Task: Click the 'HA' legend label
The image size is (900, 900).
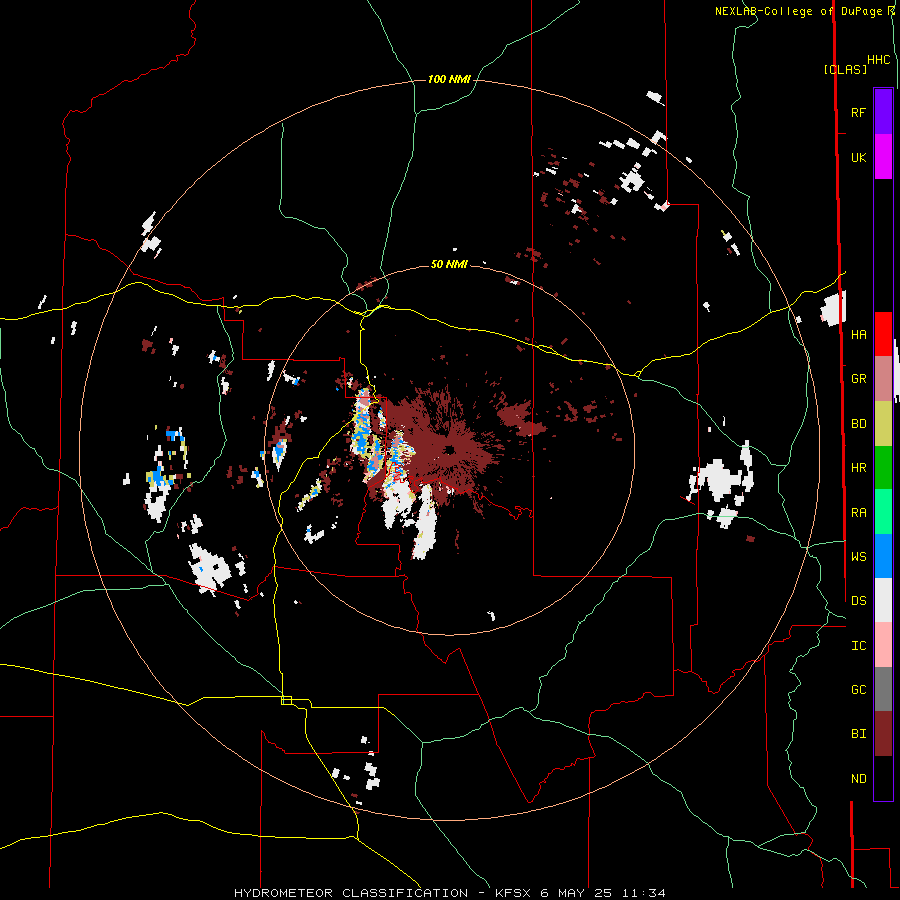Action: (858, 334)
